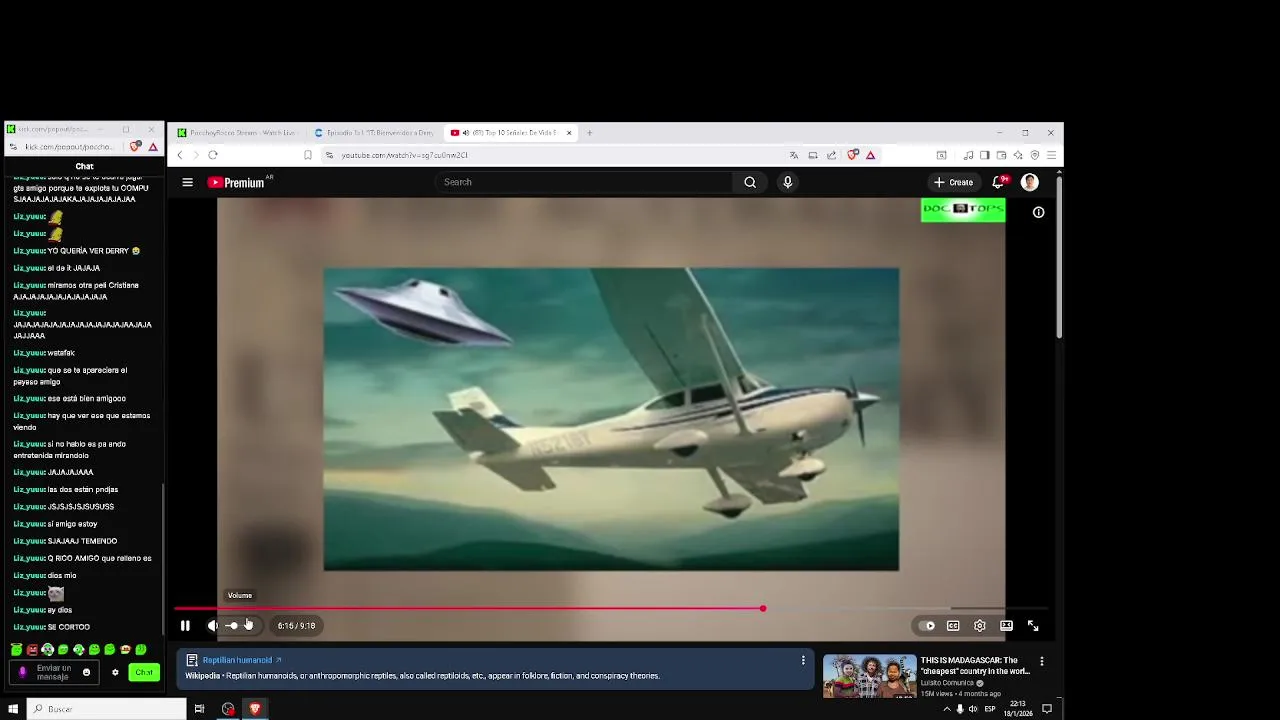Open the Madagascar video title link
The width and height of the screenshot is (1280, 720).
click(975, 666)
